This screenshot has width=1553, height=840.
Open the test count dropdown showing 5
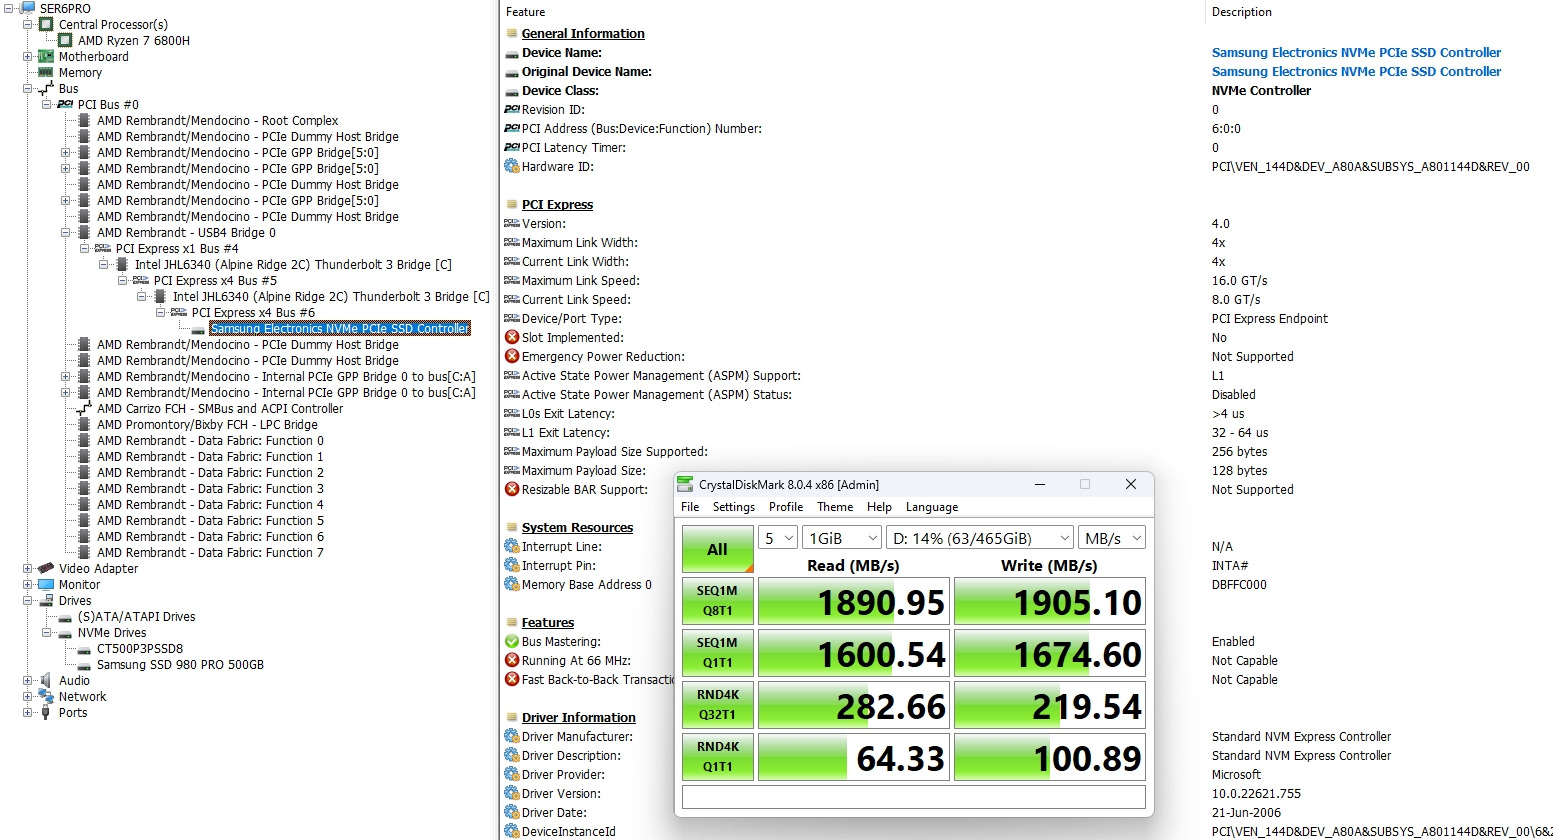[x=778, y=538]
